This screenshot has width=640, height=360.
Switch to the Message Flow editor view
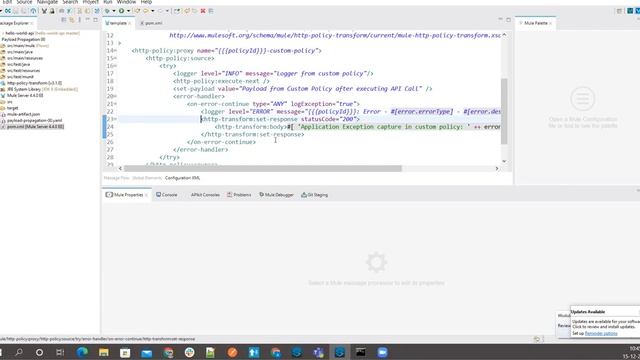click(x=116, y=178)
